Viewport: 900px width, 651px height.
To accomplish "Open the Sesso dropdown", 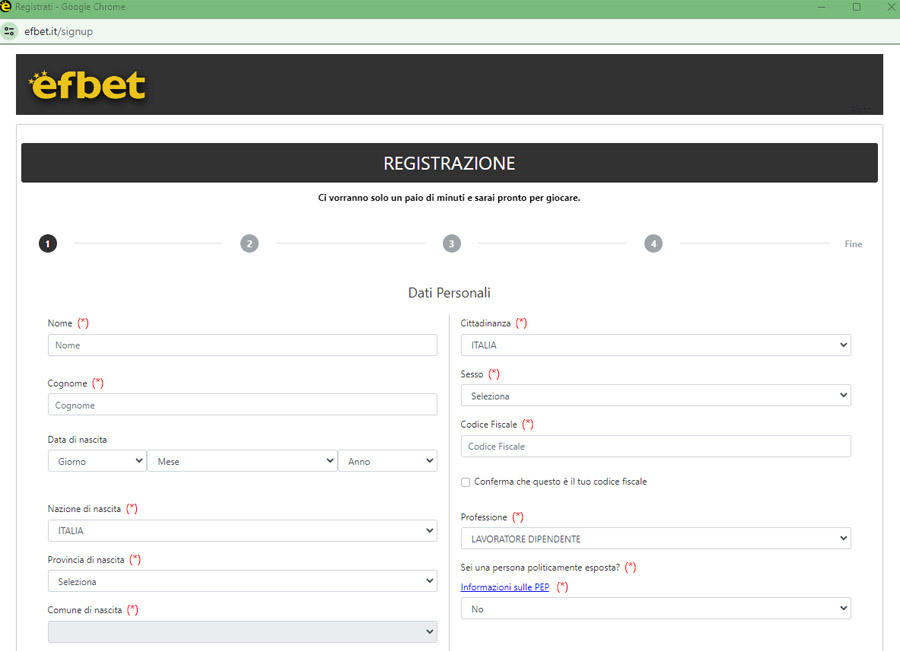I will tap(655, 396).
